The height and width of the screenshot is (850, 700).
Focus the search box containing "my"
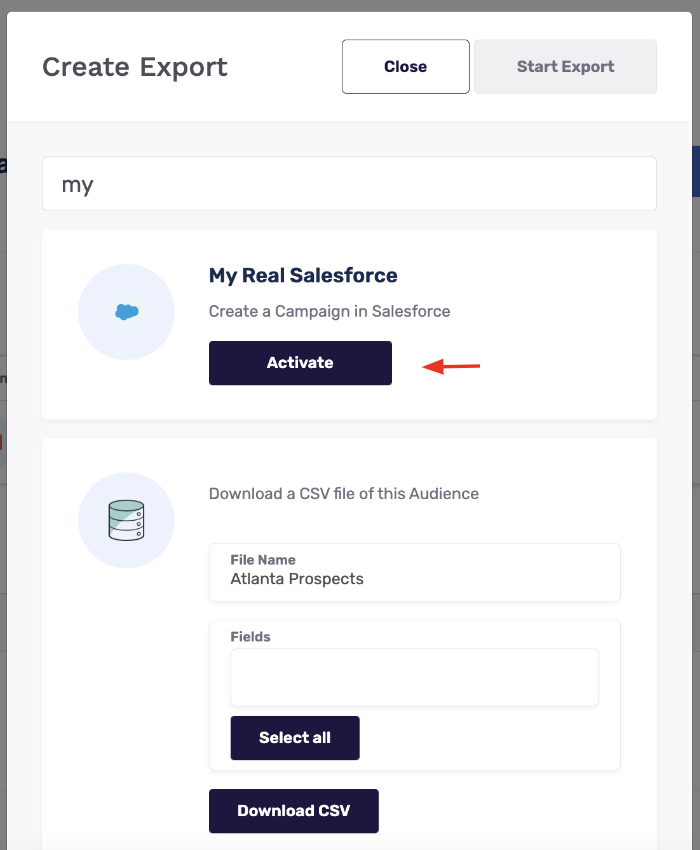point(349,184)
